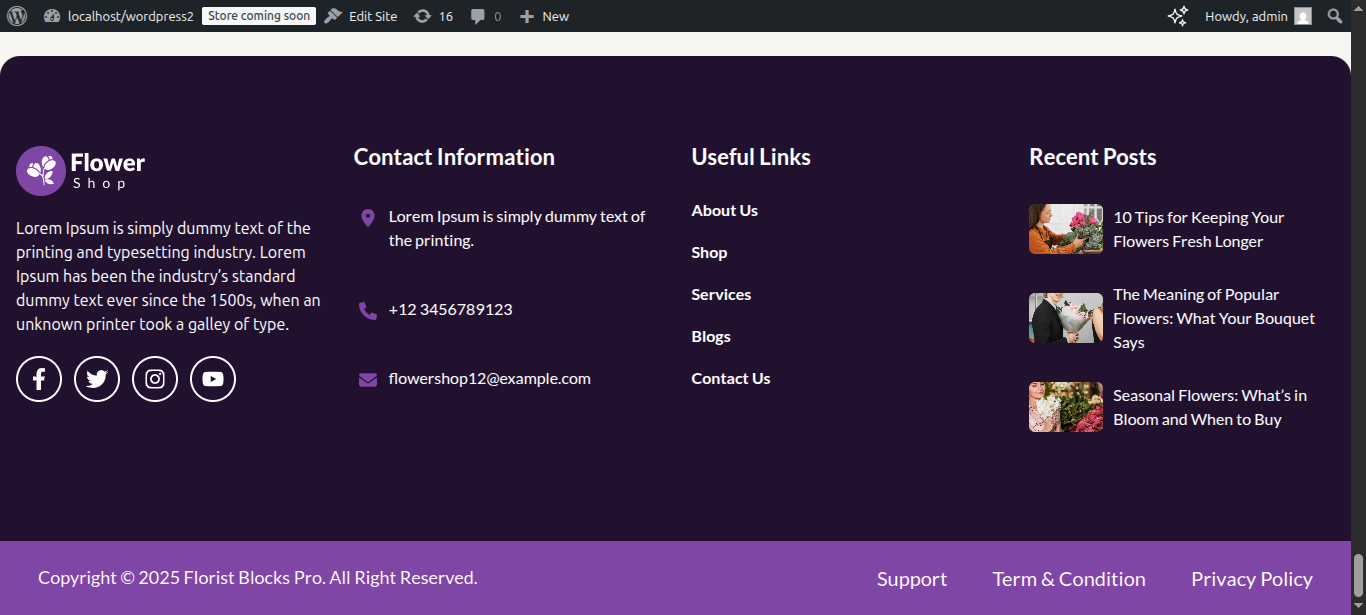Click the Flower Shop logo
The image size is (1366, 615).
pos(81,170)
